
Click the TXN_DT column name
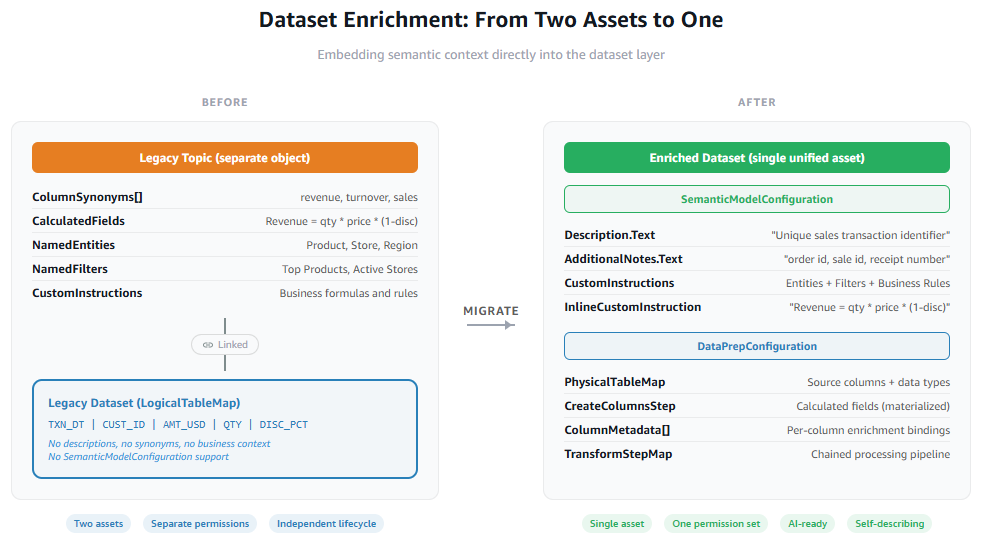point(66,425)
